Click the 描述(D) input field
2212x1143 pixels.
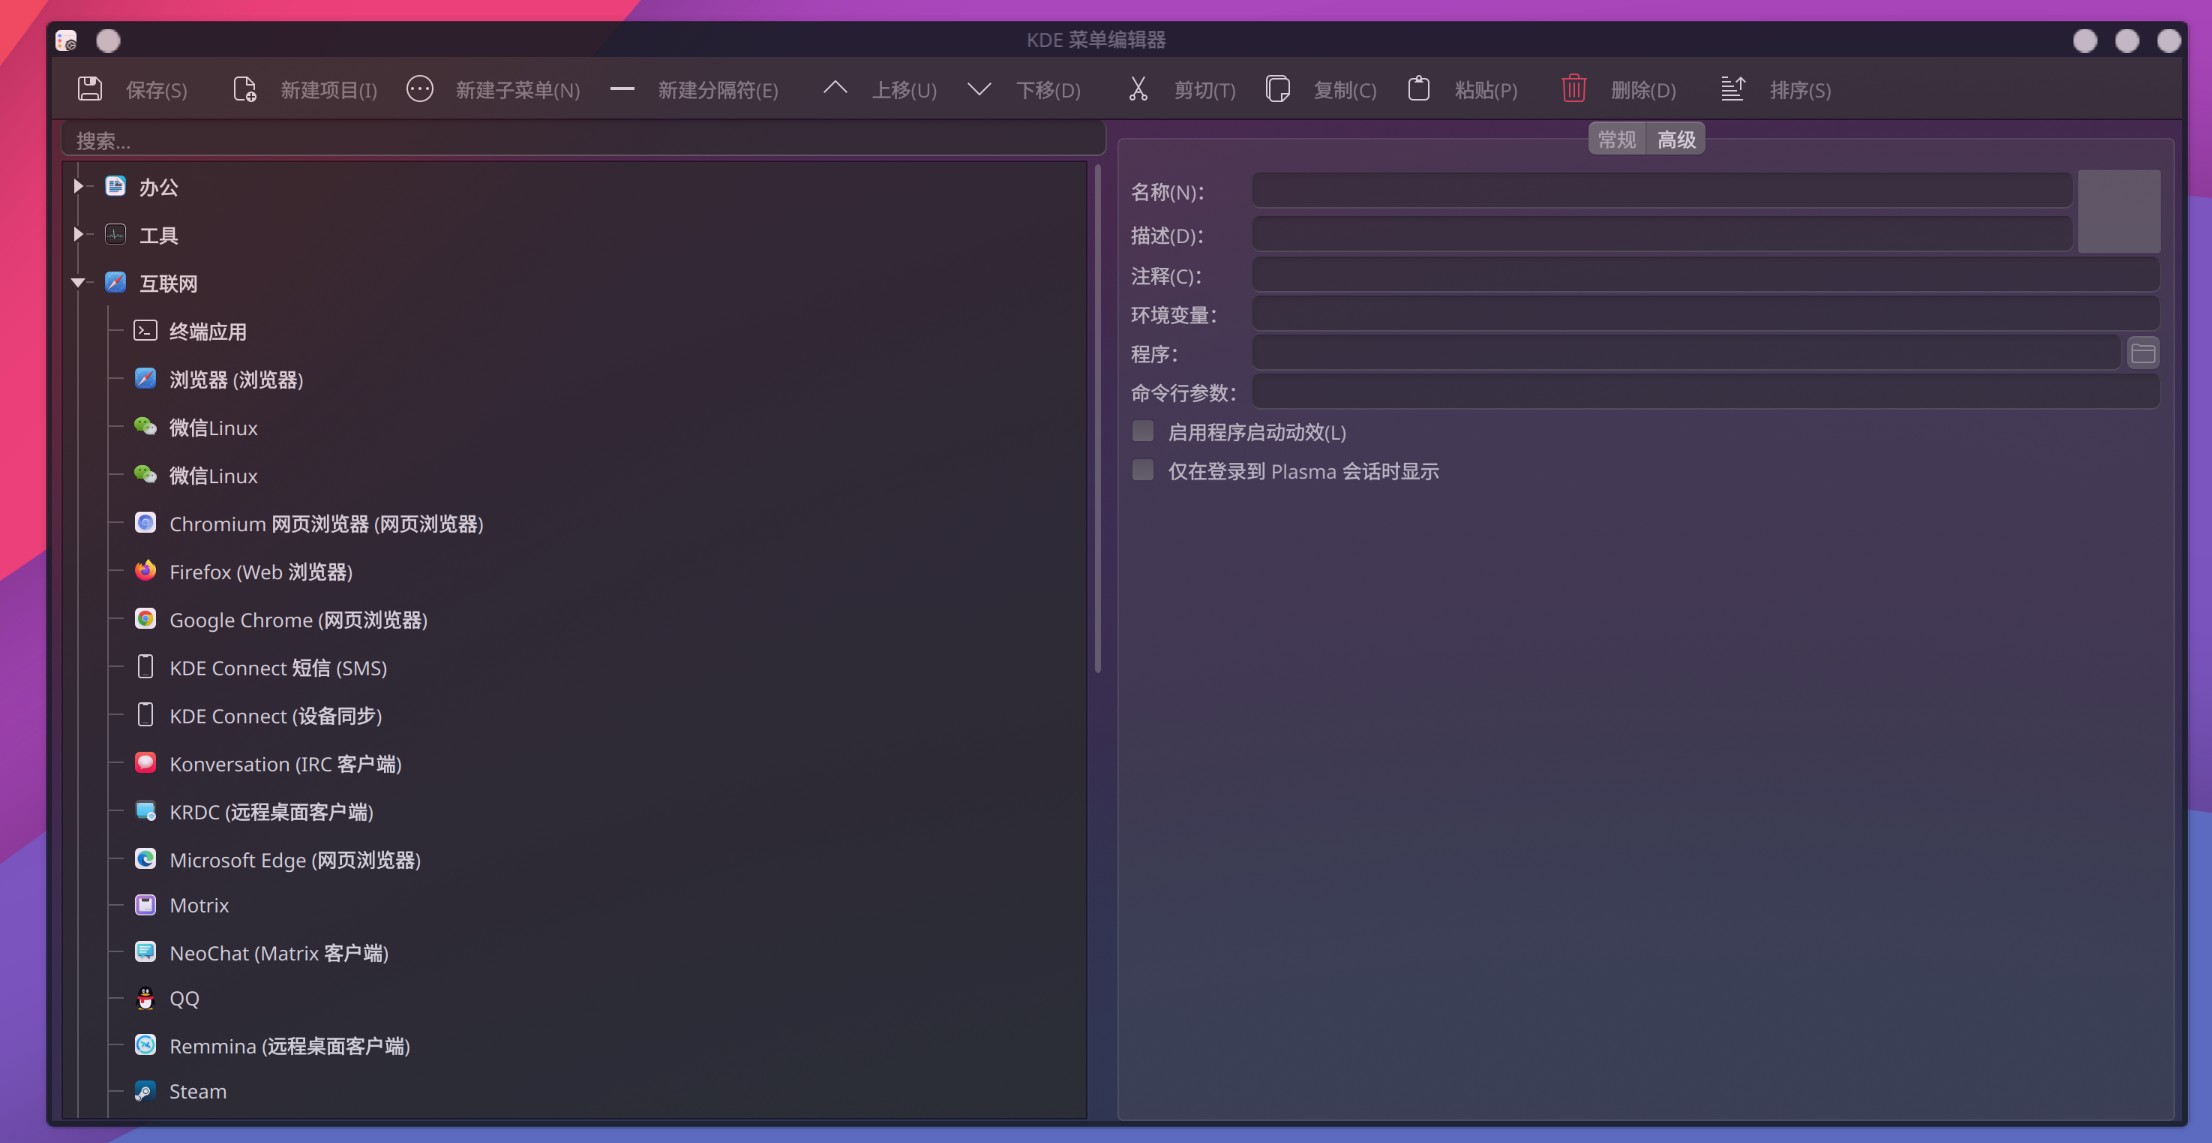coord(1661,234)
